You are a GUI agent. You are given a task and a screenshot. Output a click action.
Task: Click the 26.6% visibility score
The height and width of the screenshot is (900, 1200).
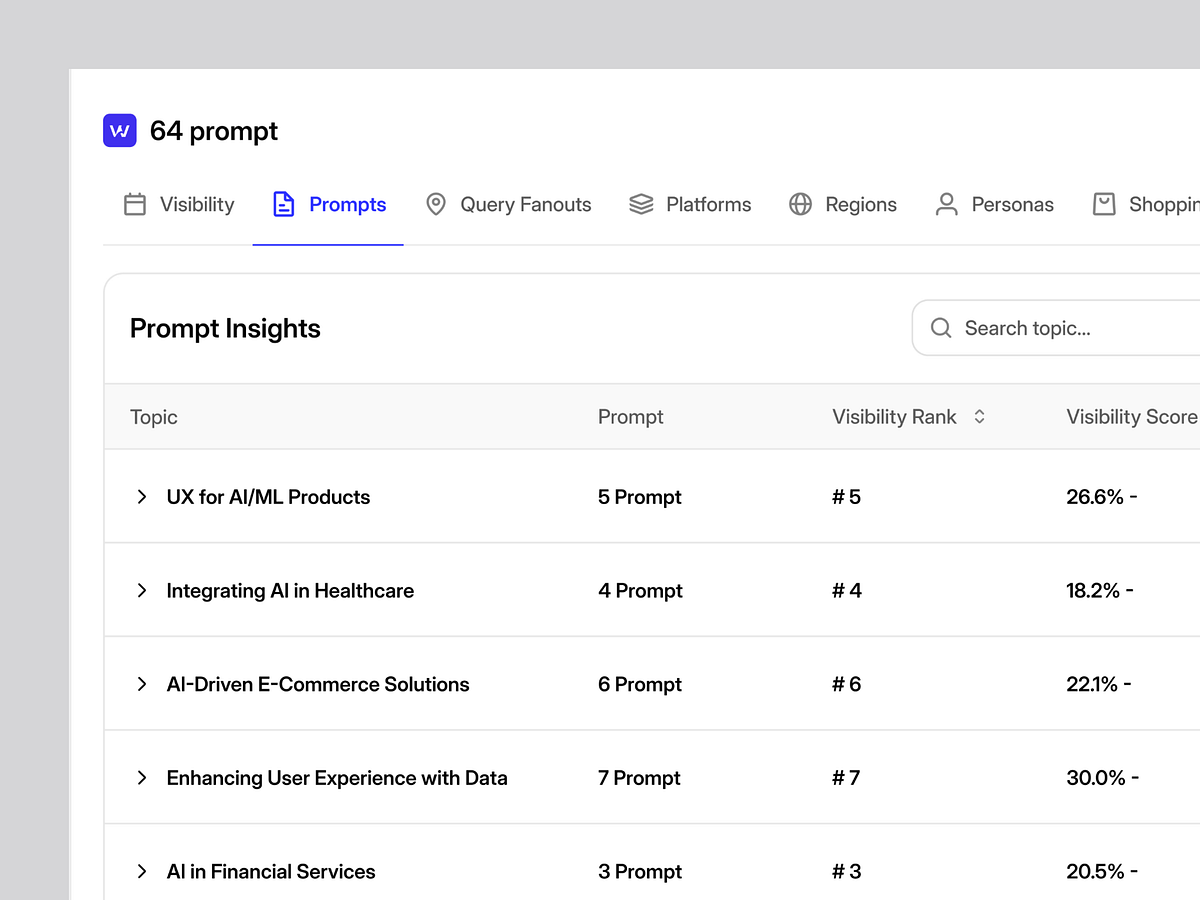click(x=1095, y=497)
